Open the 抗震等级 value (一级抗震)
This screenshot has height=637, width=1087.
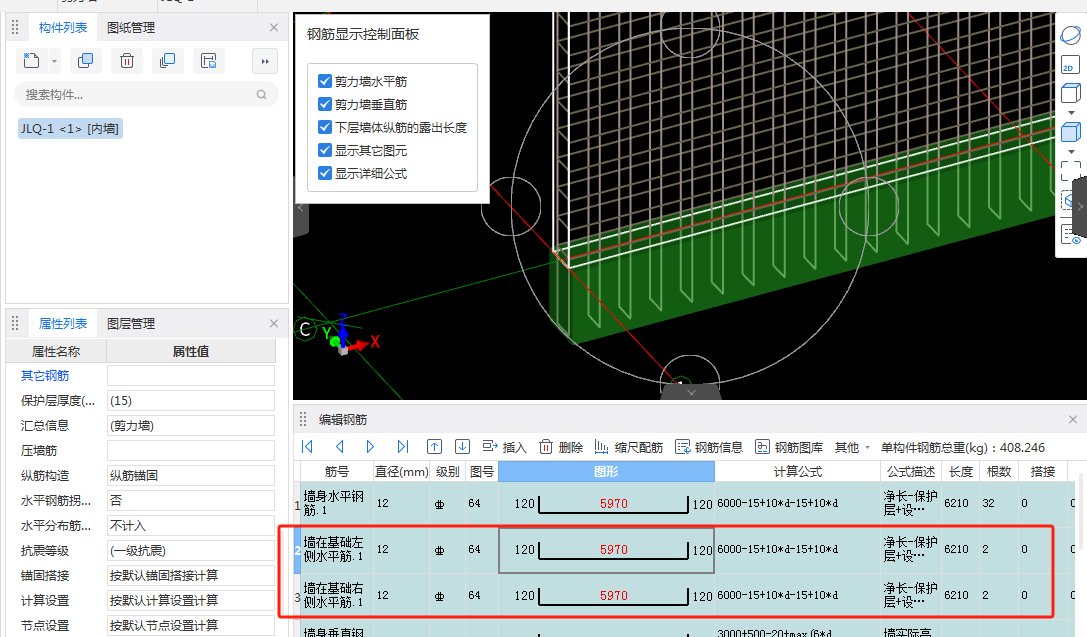tap(191, 550)
